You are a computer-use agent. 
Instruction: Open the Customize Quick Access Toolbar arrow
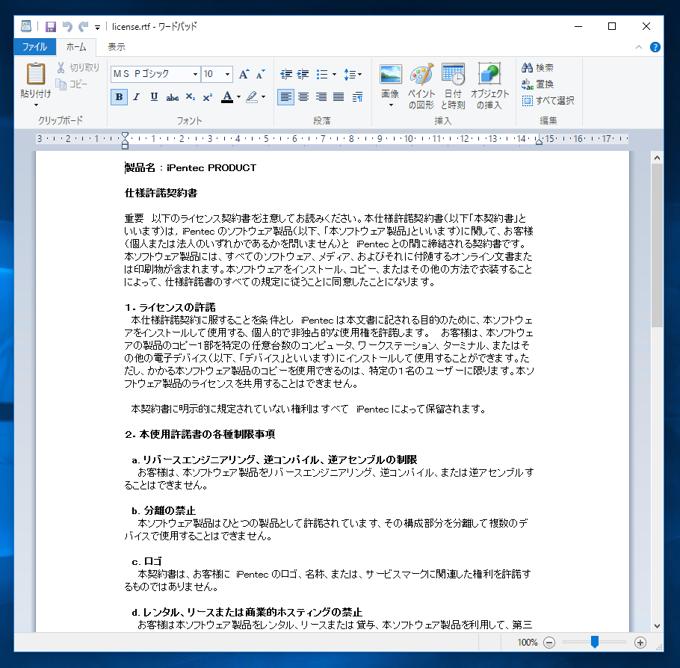[98, 27]
